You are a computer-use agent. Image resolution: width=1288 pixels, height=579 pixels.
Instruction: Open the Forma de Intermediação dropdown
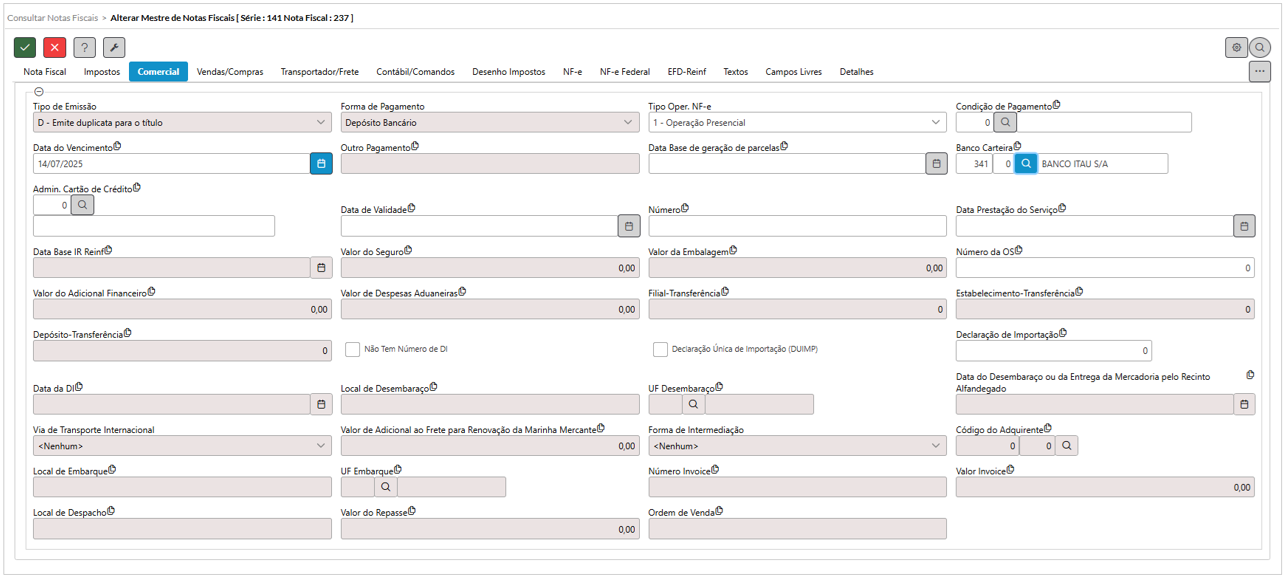click(798, 446)
